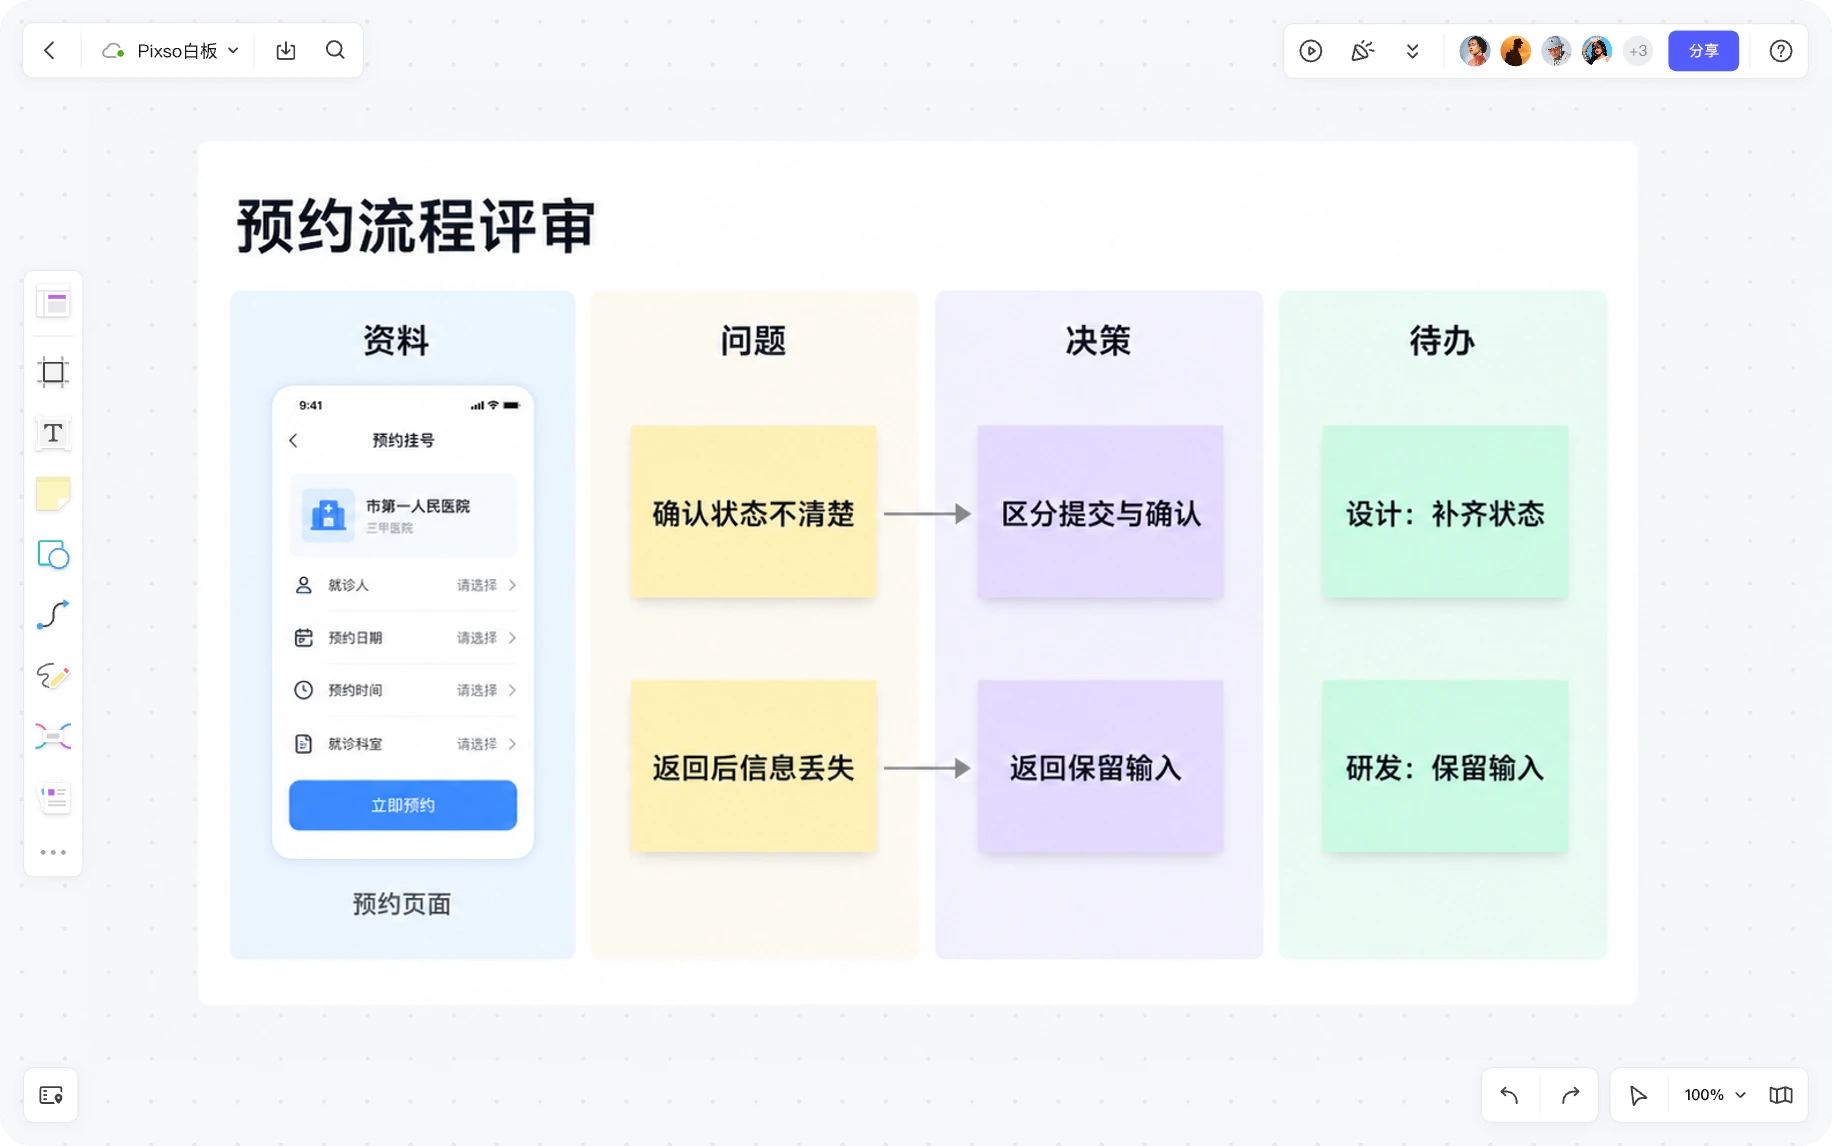This screenshot has height=1146, width=1832.
Task: Click the 预约流程评审 title text
Action: tap(416, 226)
